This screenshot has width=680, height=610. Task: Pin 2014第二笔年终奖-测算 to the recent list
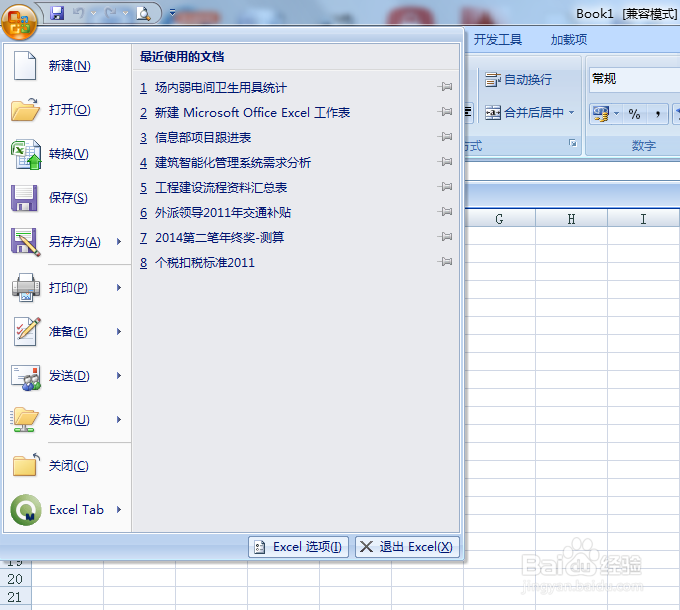click(445, 237)
